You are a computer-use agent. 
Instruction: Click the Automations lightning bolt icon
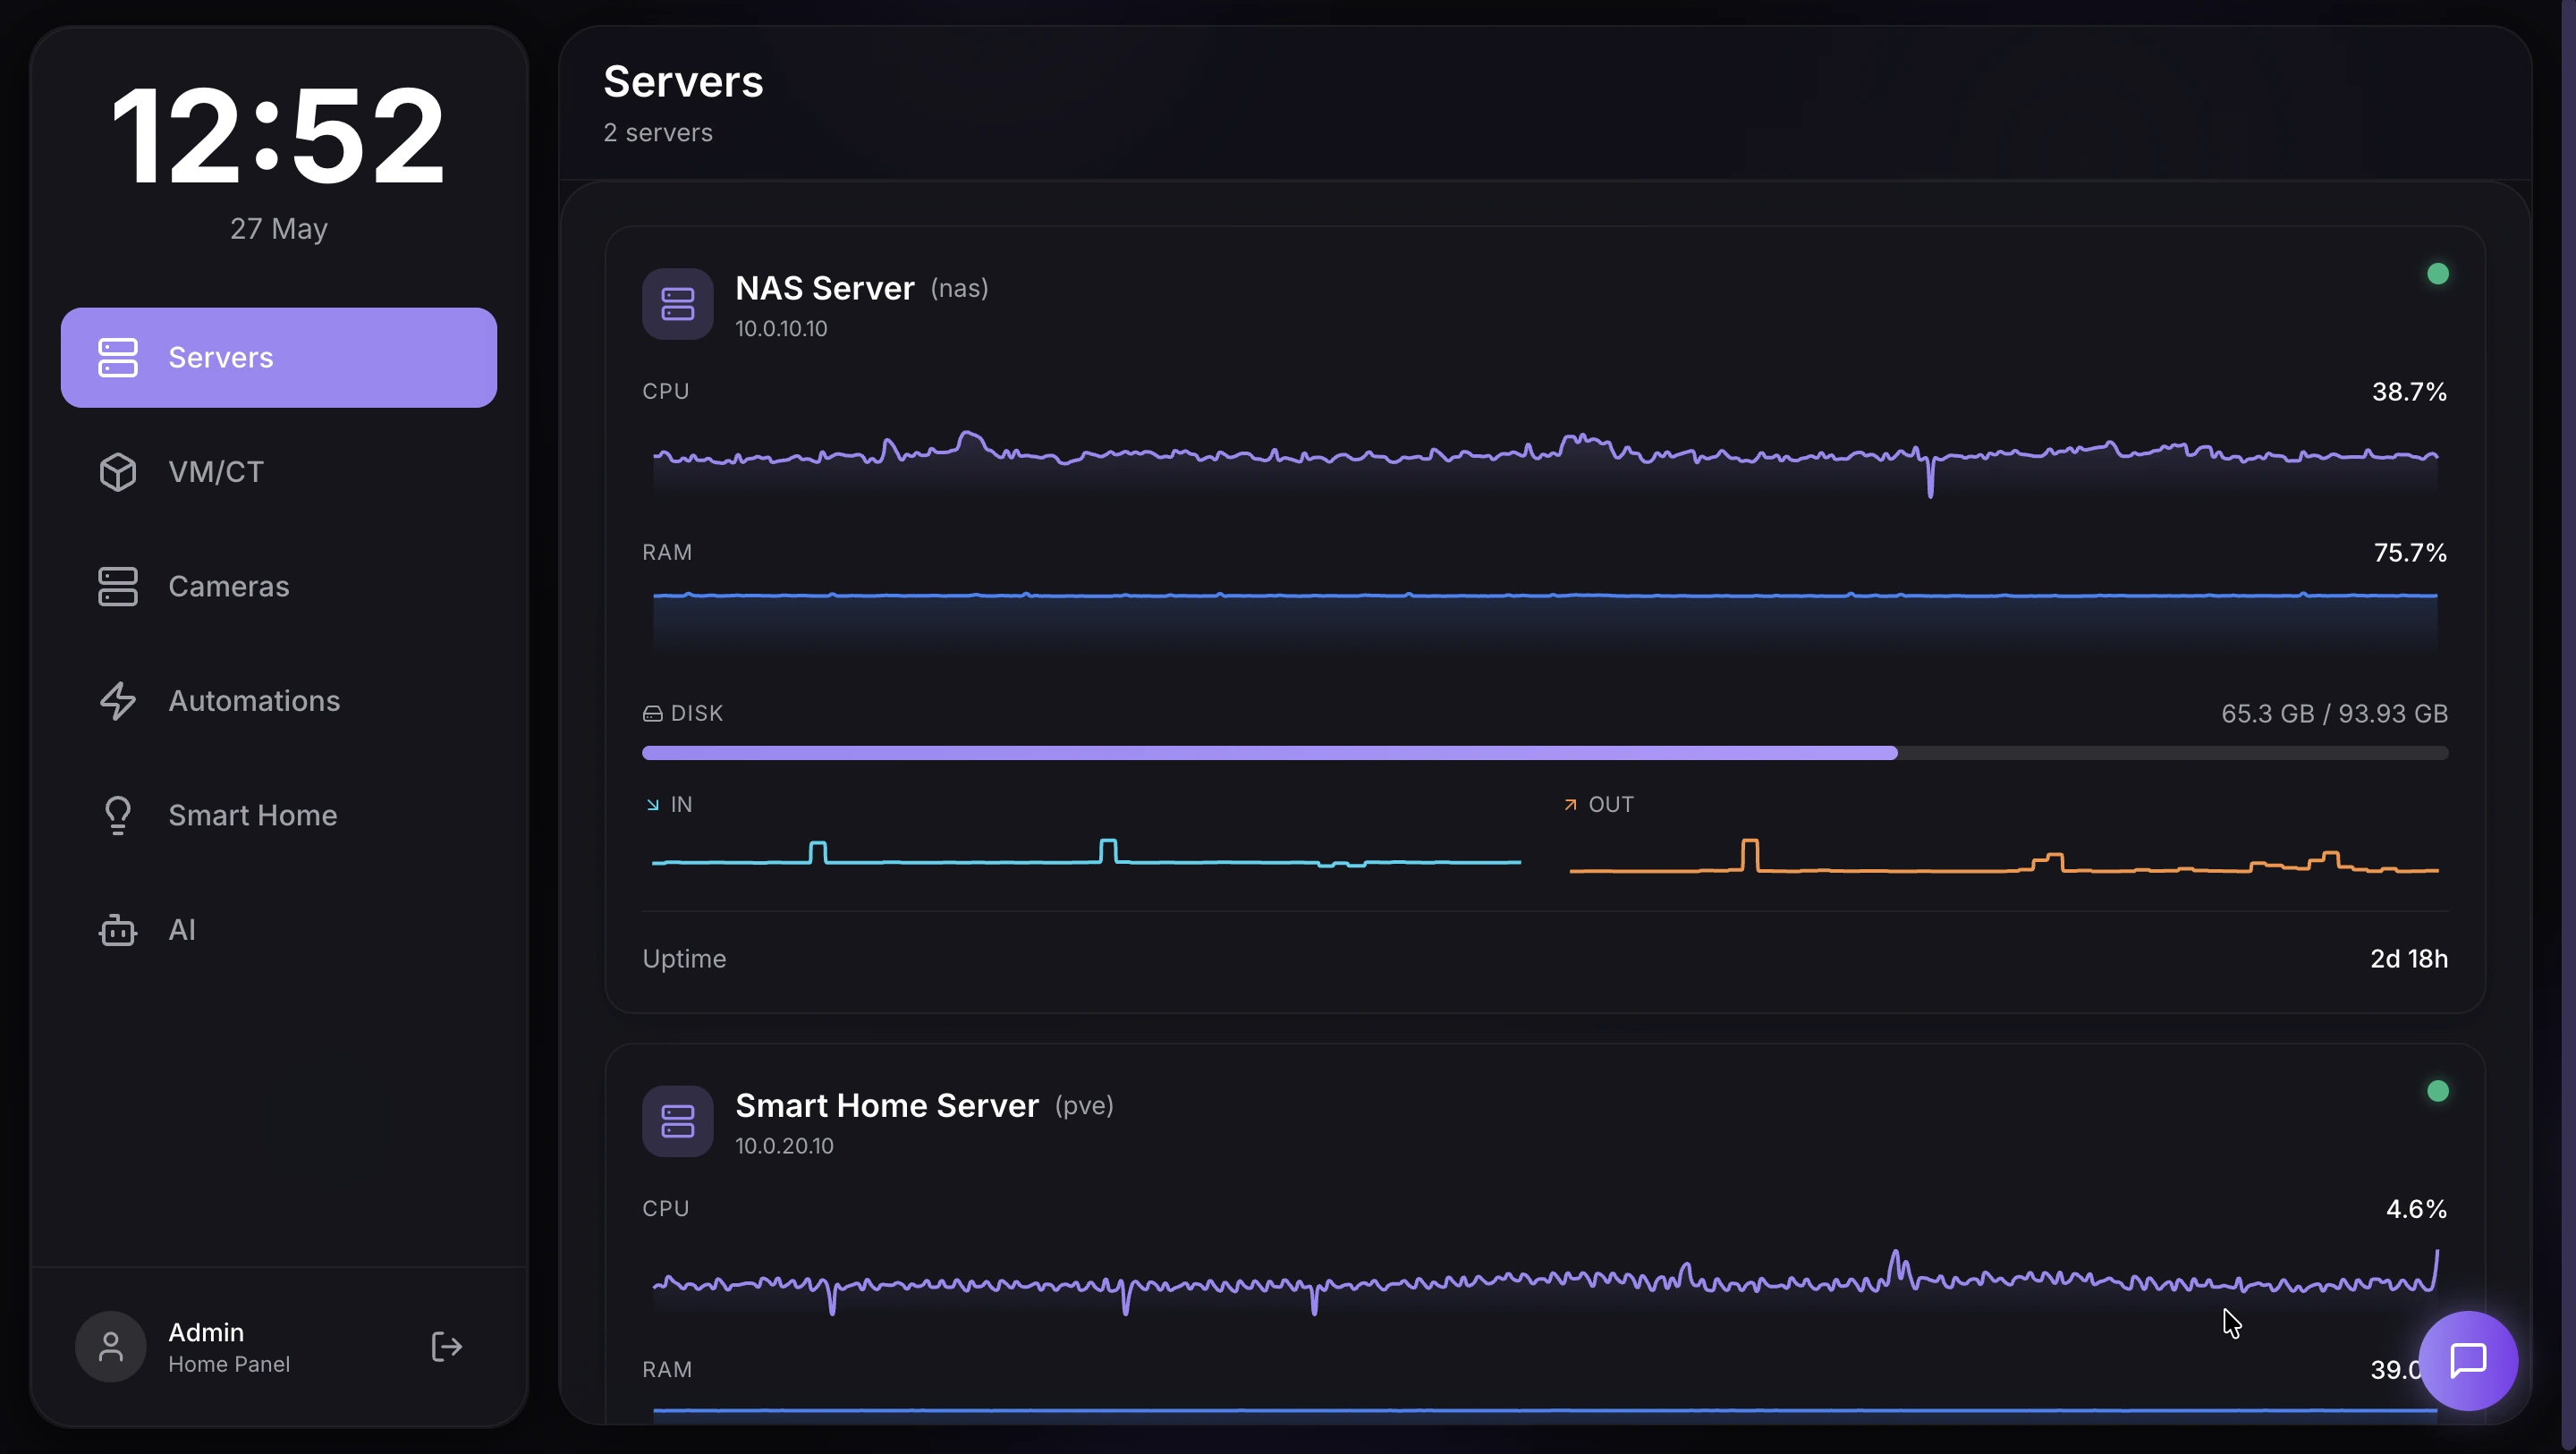coord(118,701)
